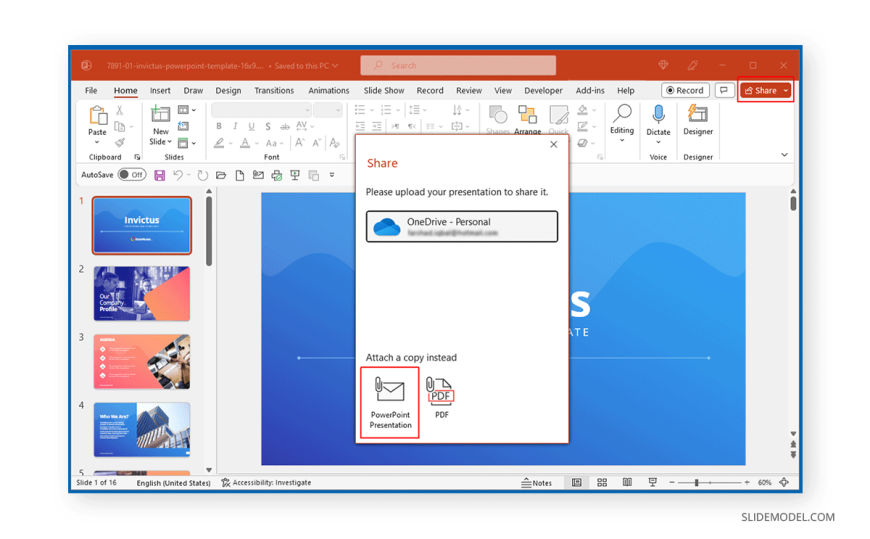Expand the Editing group dropdown

click(622, 140)
